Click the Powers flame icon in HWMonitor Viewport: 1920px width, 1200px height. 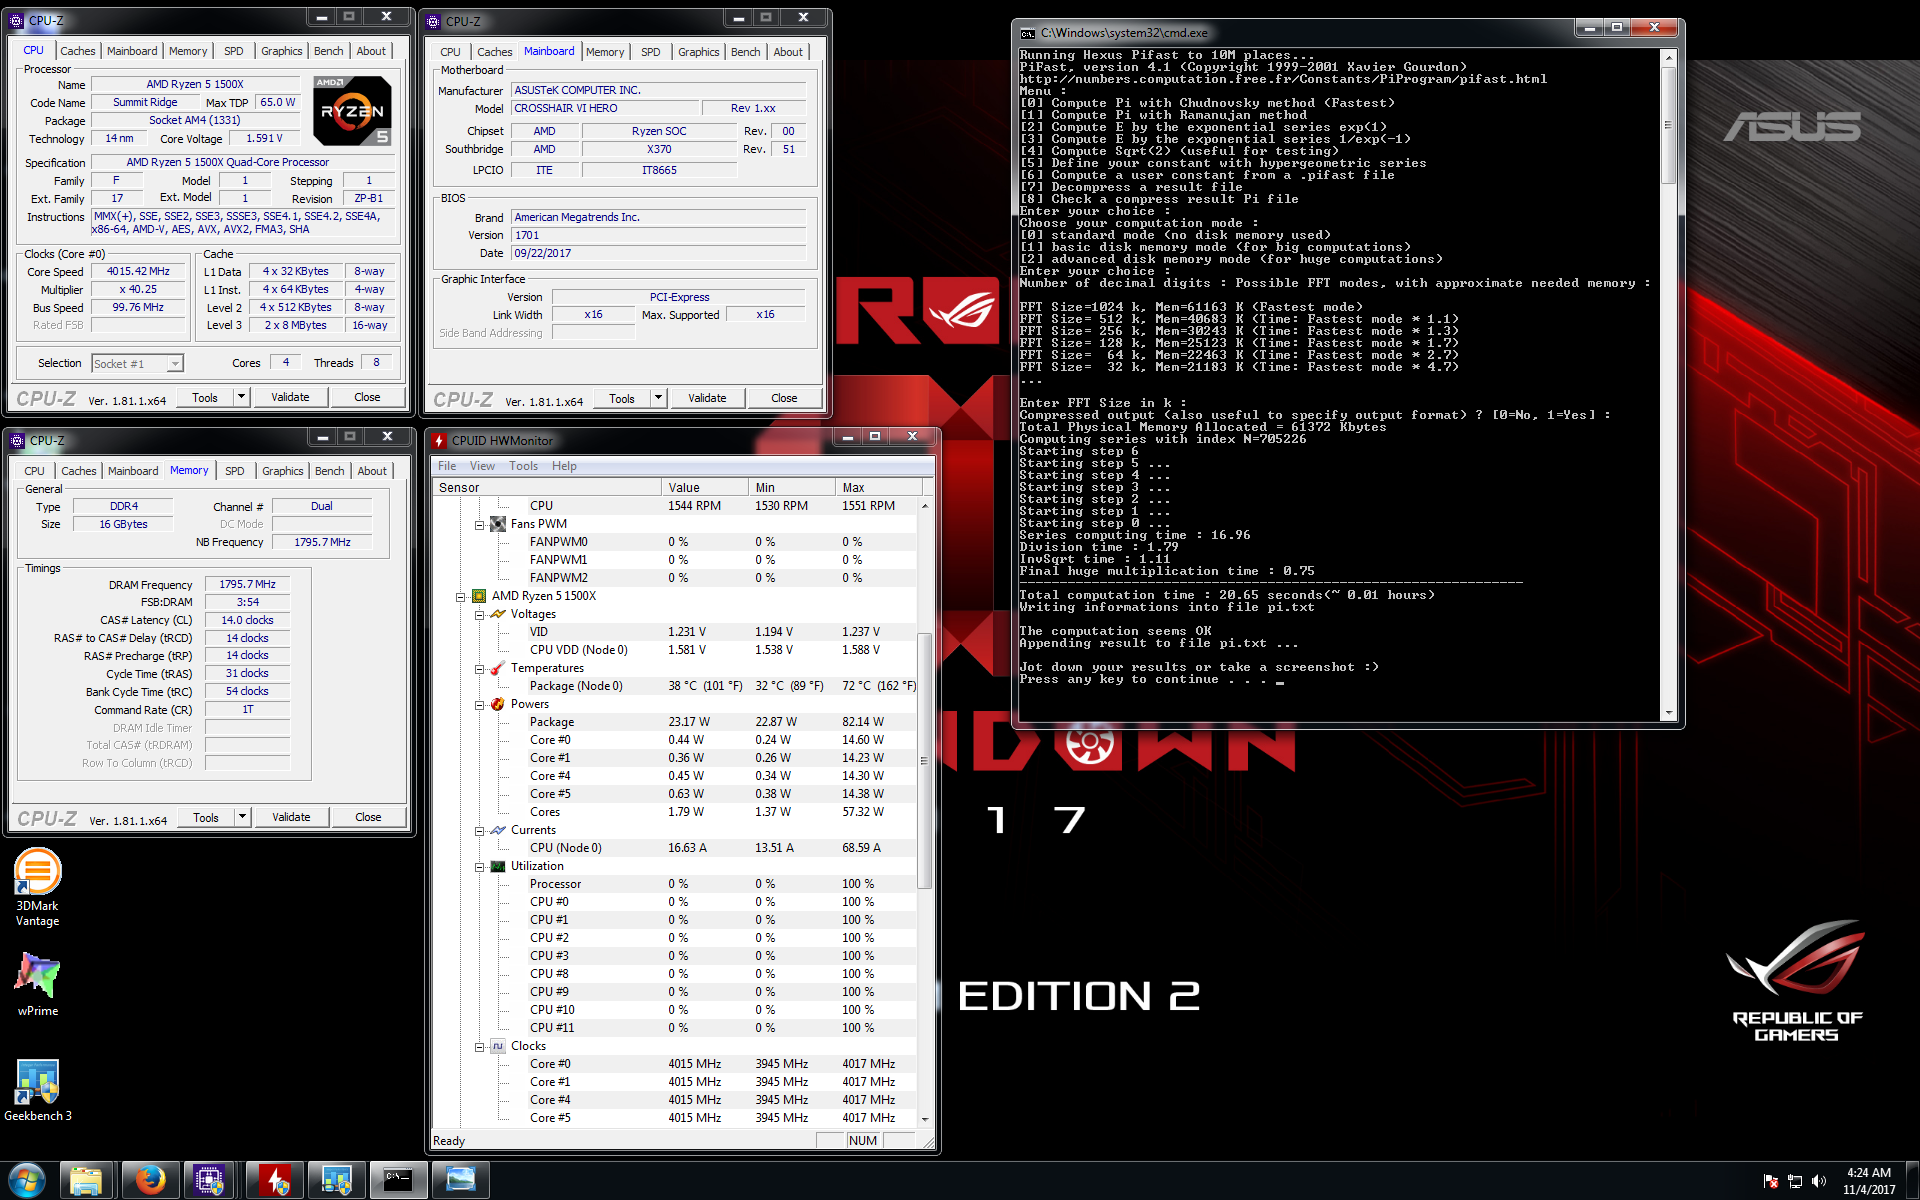tap(498, 704)
